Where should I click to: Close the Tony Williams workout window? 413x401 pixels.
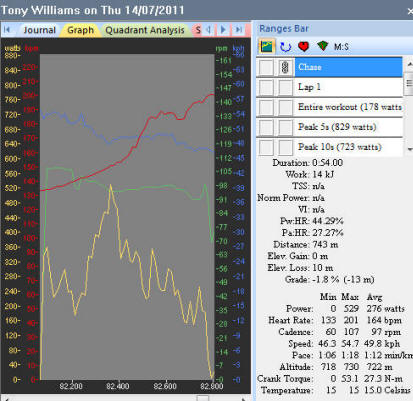(410, 11)
